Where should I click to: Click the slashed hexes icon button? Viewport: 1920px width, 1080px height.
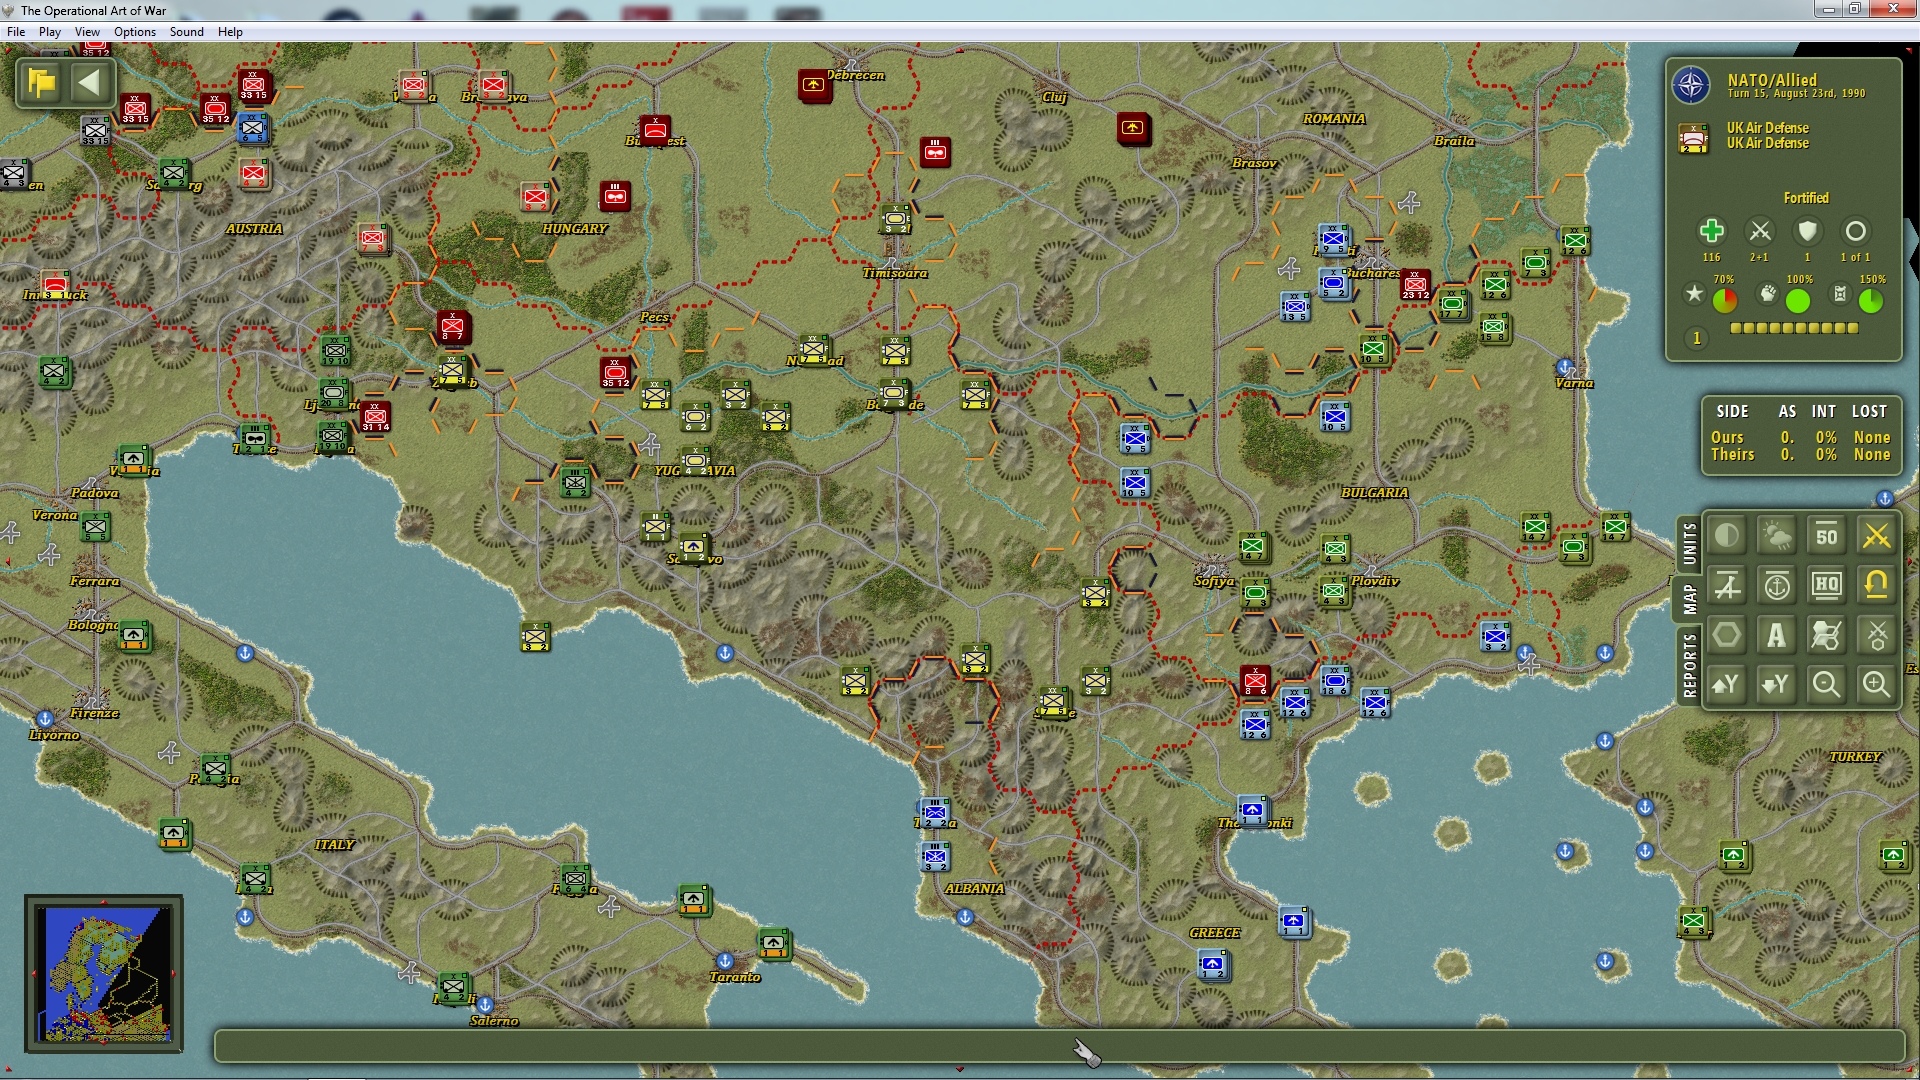(1827, 635)
